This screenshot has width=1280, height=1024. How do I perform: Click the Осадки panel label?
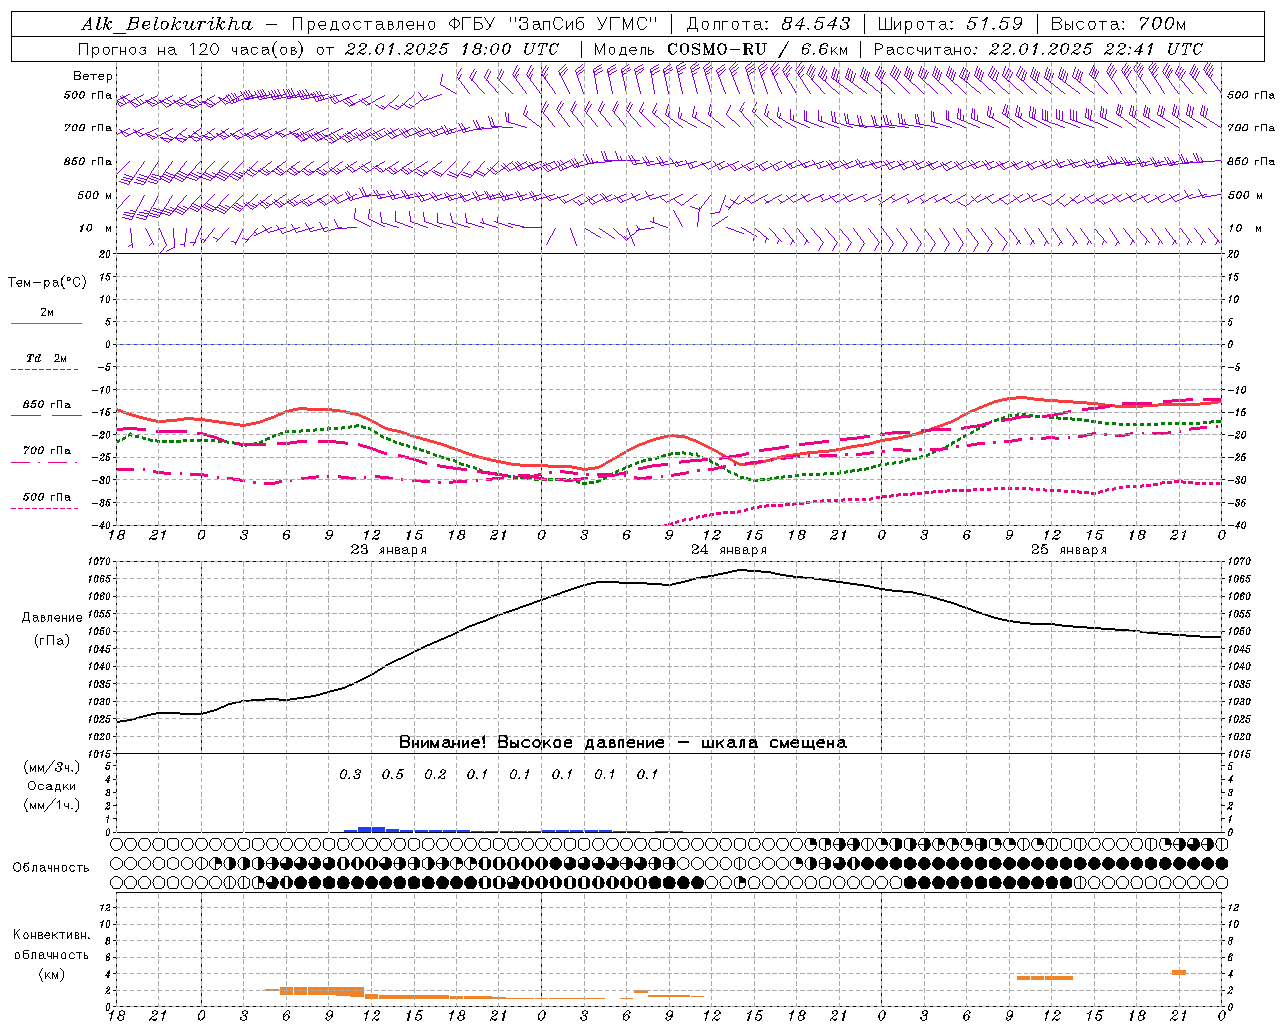pyautogui.click(x=51, y=786)
